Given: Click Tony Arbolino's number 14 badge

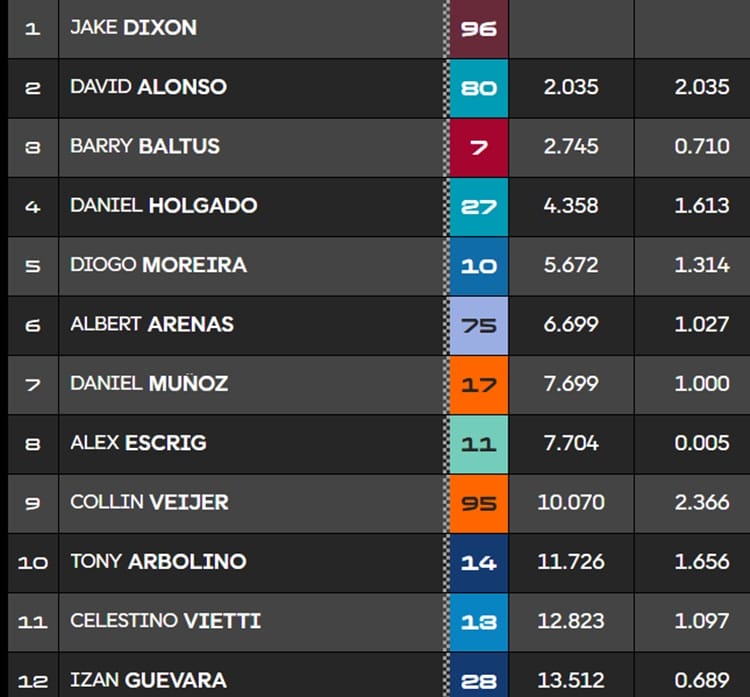Looking at the screenshot, I should 478,562.
